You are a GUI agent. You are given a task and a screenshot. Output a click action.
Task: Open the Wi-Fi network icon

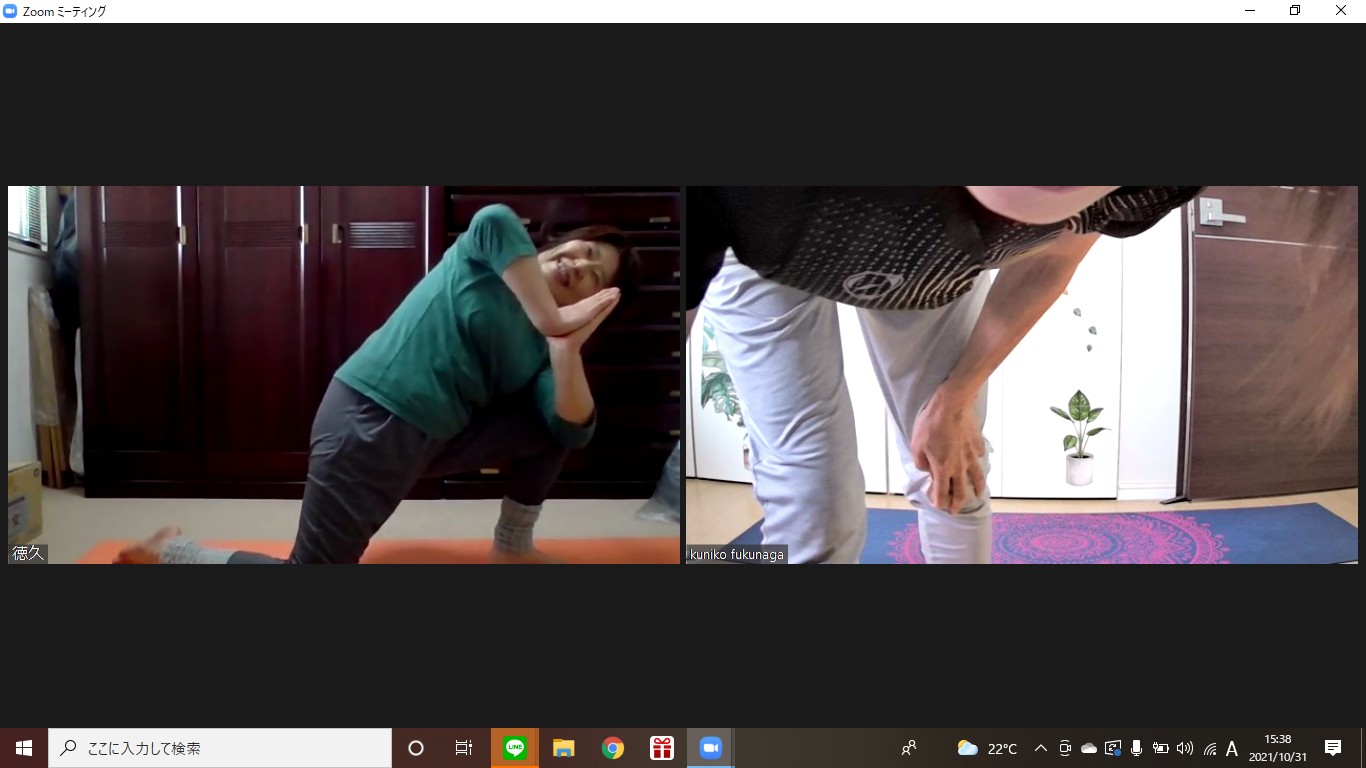pyautogui.click(x=1210, y=748)
